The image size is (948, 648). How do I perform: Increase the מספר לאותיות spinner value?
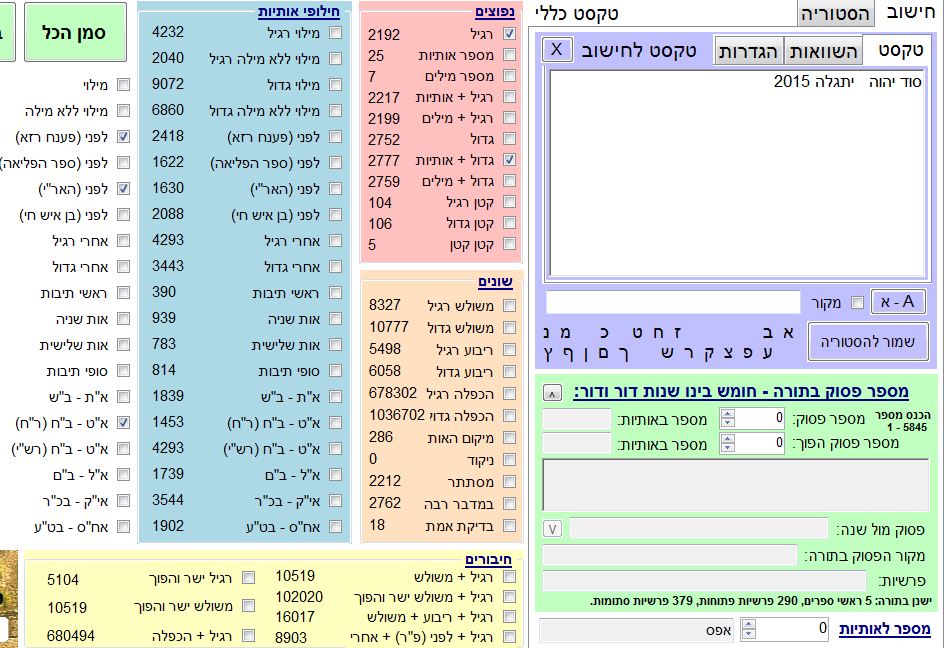tap(750, 623)
